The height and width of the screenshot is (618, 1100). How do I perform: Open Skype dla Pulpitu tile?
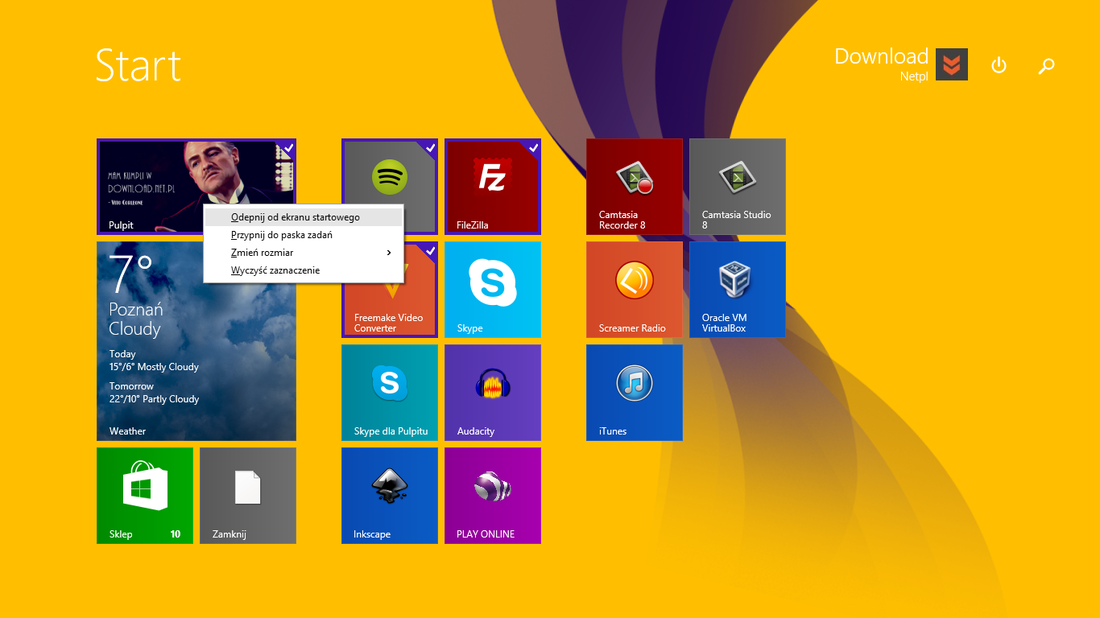click(x=389, y=393)
